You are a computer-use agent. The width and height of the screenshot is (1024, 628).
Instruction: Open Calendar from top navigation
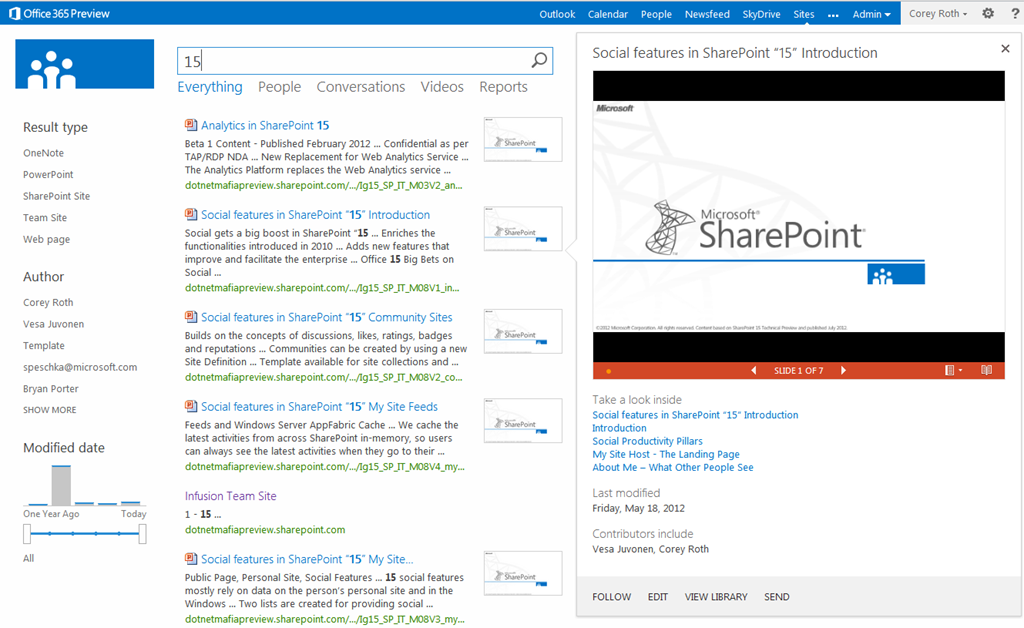(607, 14)
